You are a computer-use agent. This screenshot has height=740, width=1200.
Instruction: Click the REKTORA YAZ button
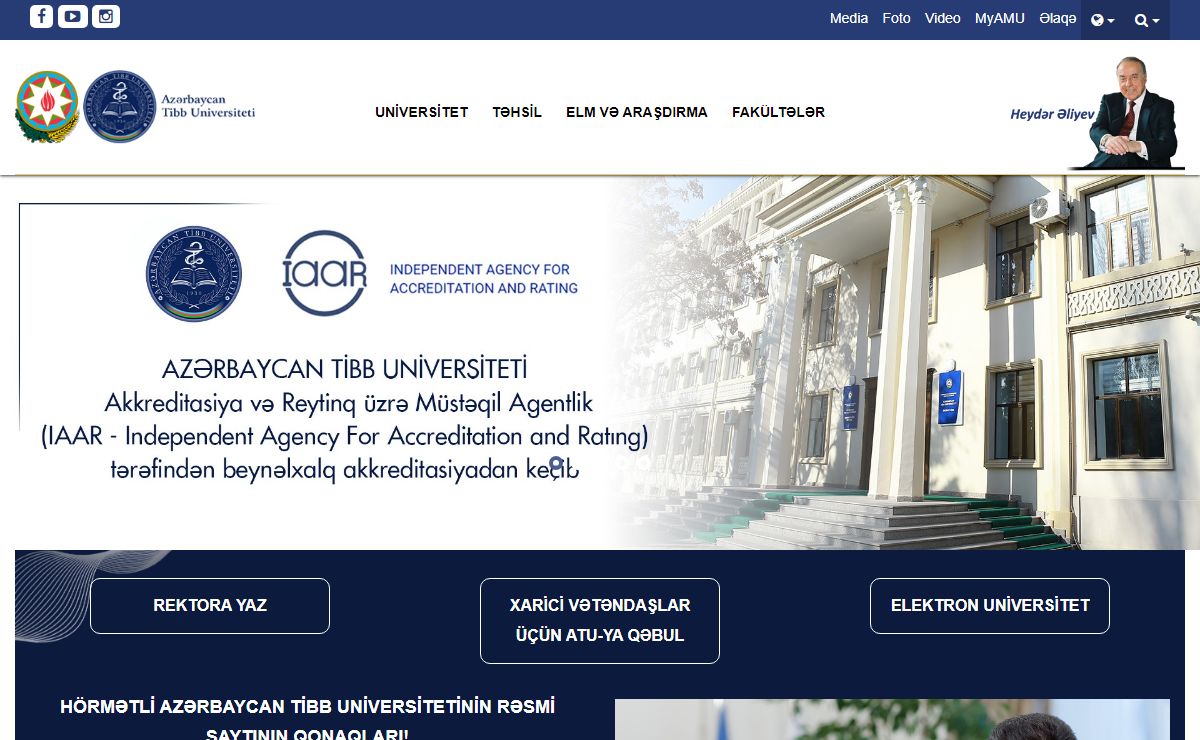click(210, 606)
